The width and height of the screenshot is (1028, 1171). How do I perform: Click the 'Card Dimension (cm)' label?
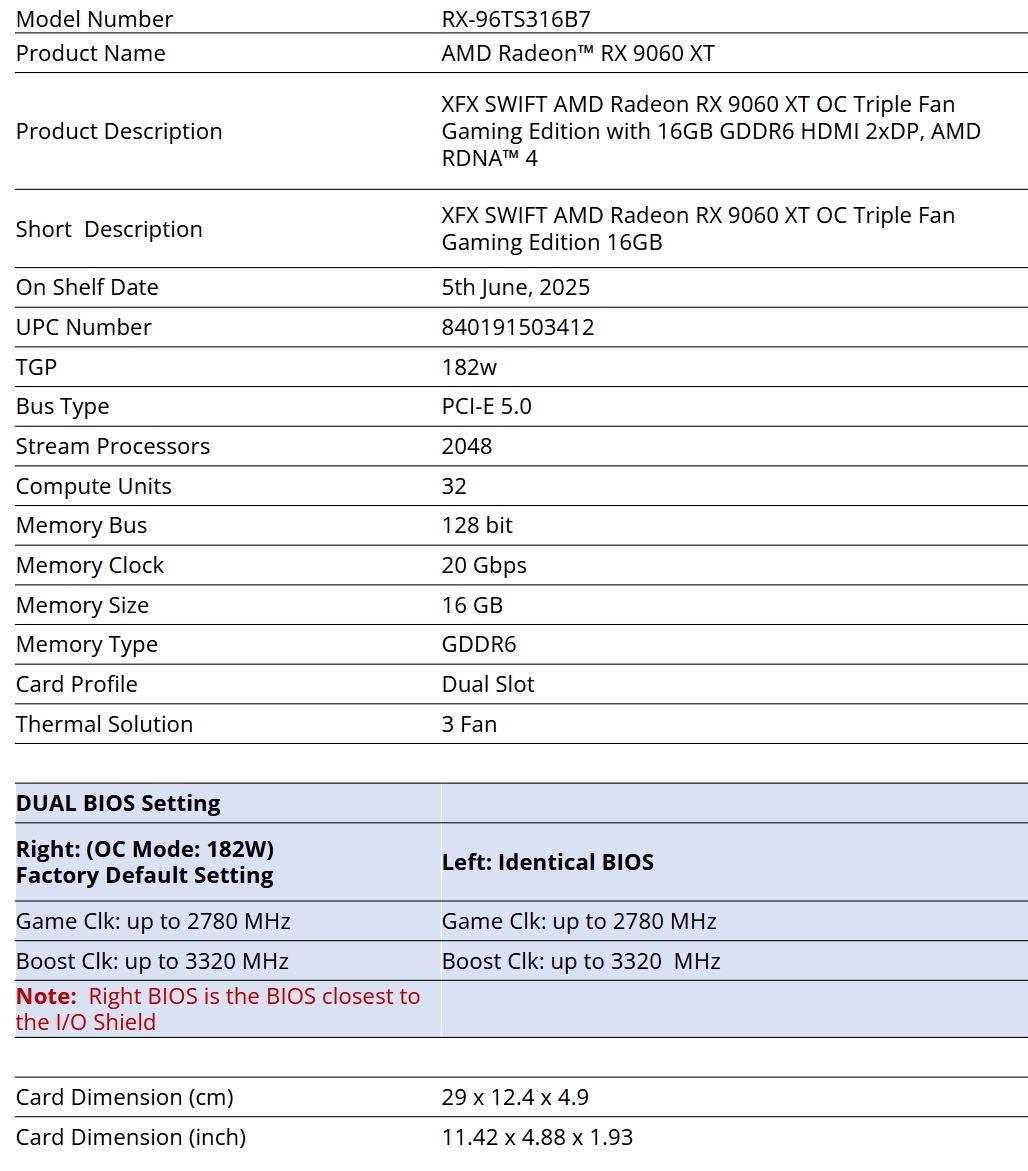125,1097
